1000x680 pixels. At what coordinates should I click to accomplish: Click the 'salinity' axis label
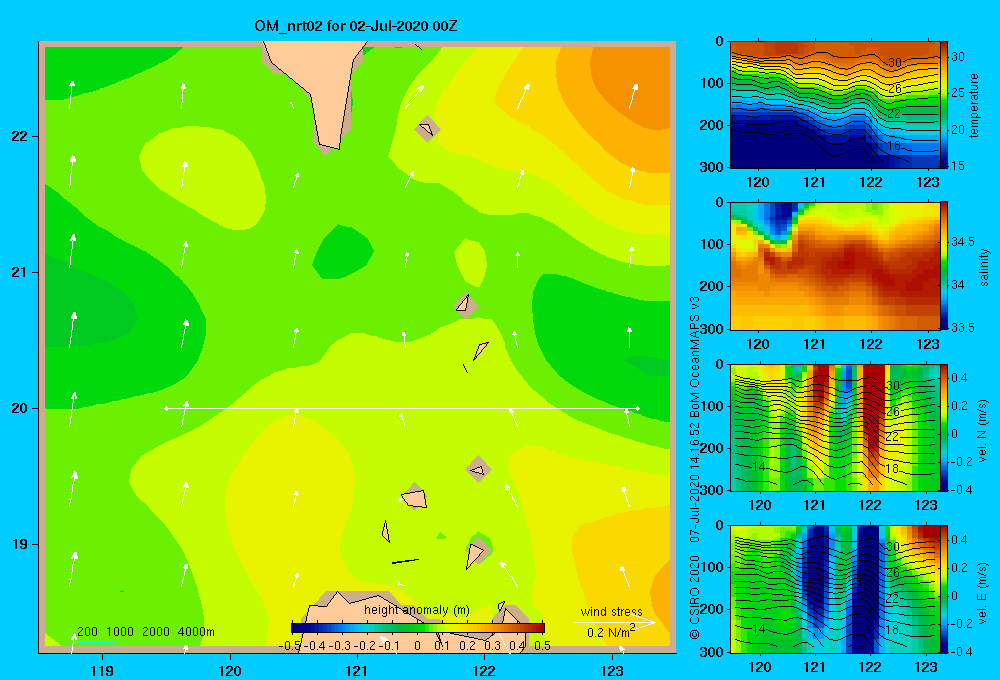point(984,267)
